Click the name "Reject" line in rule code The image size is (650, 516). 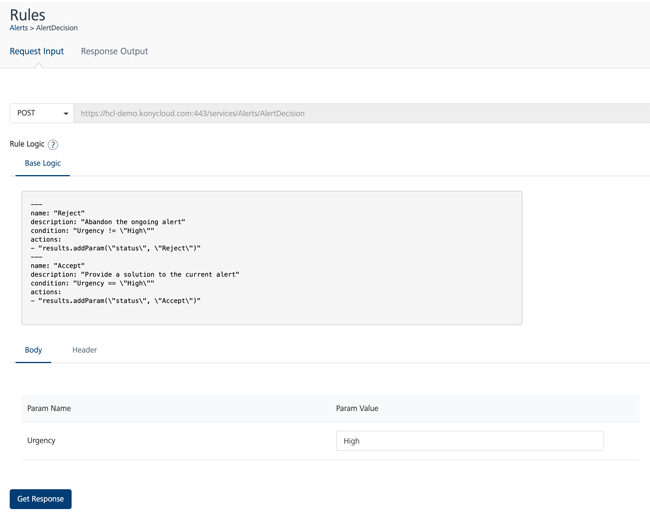tap(58, 213)
